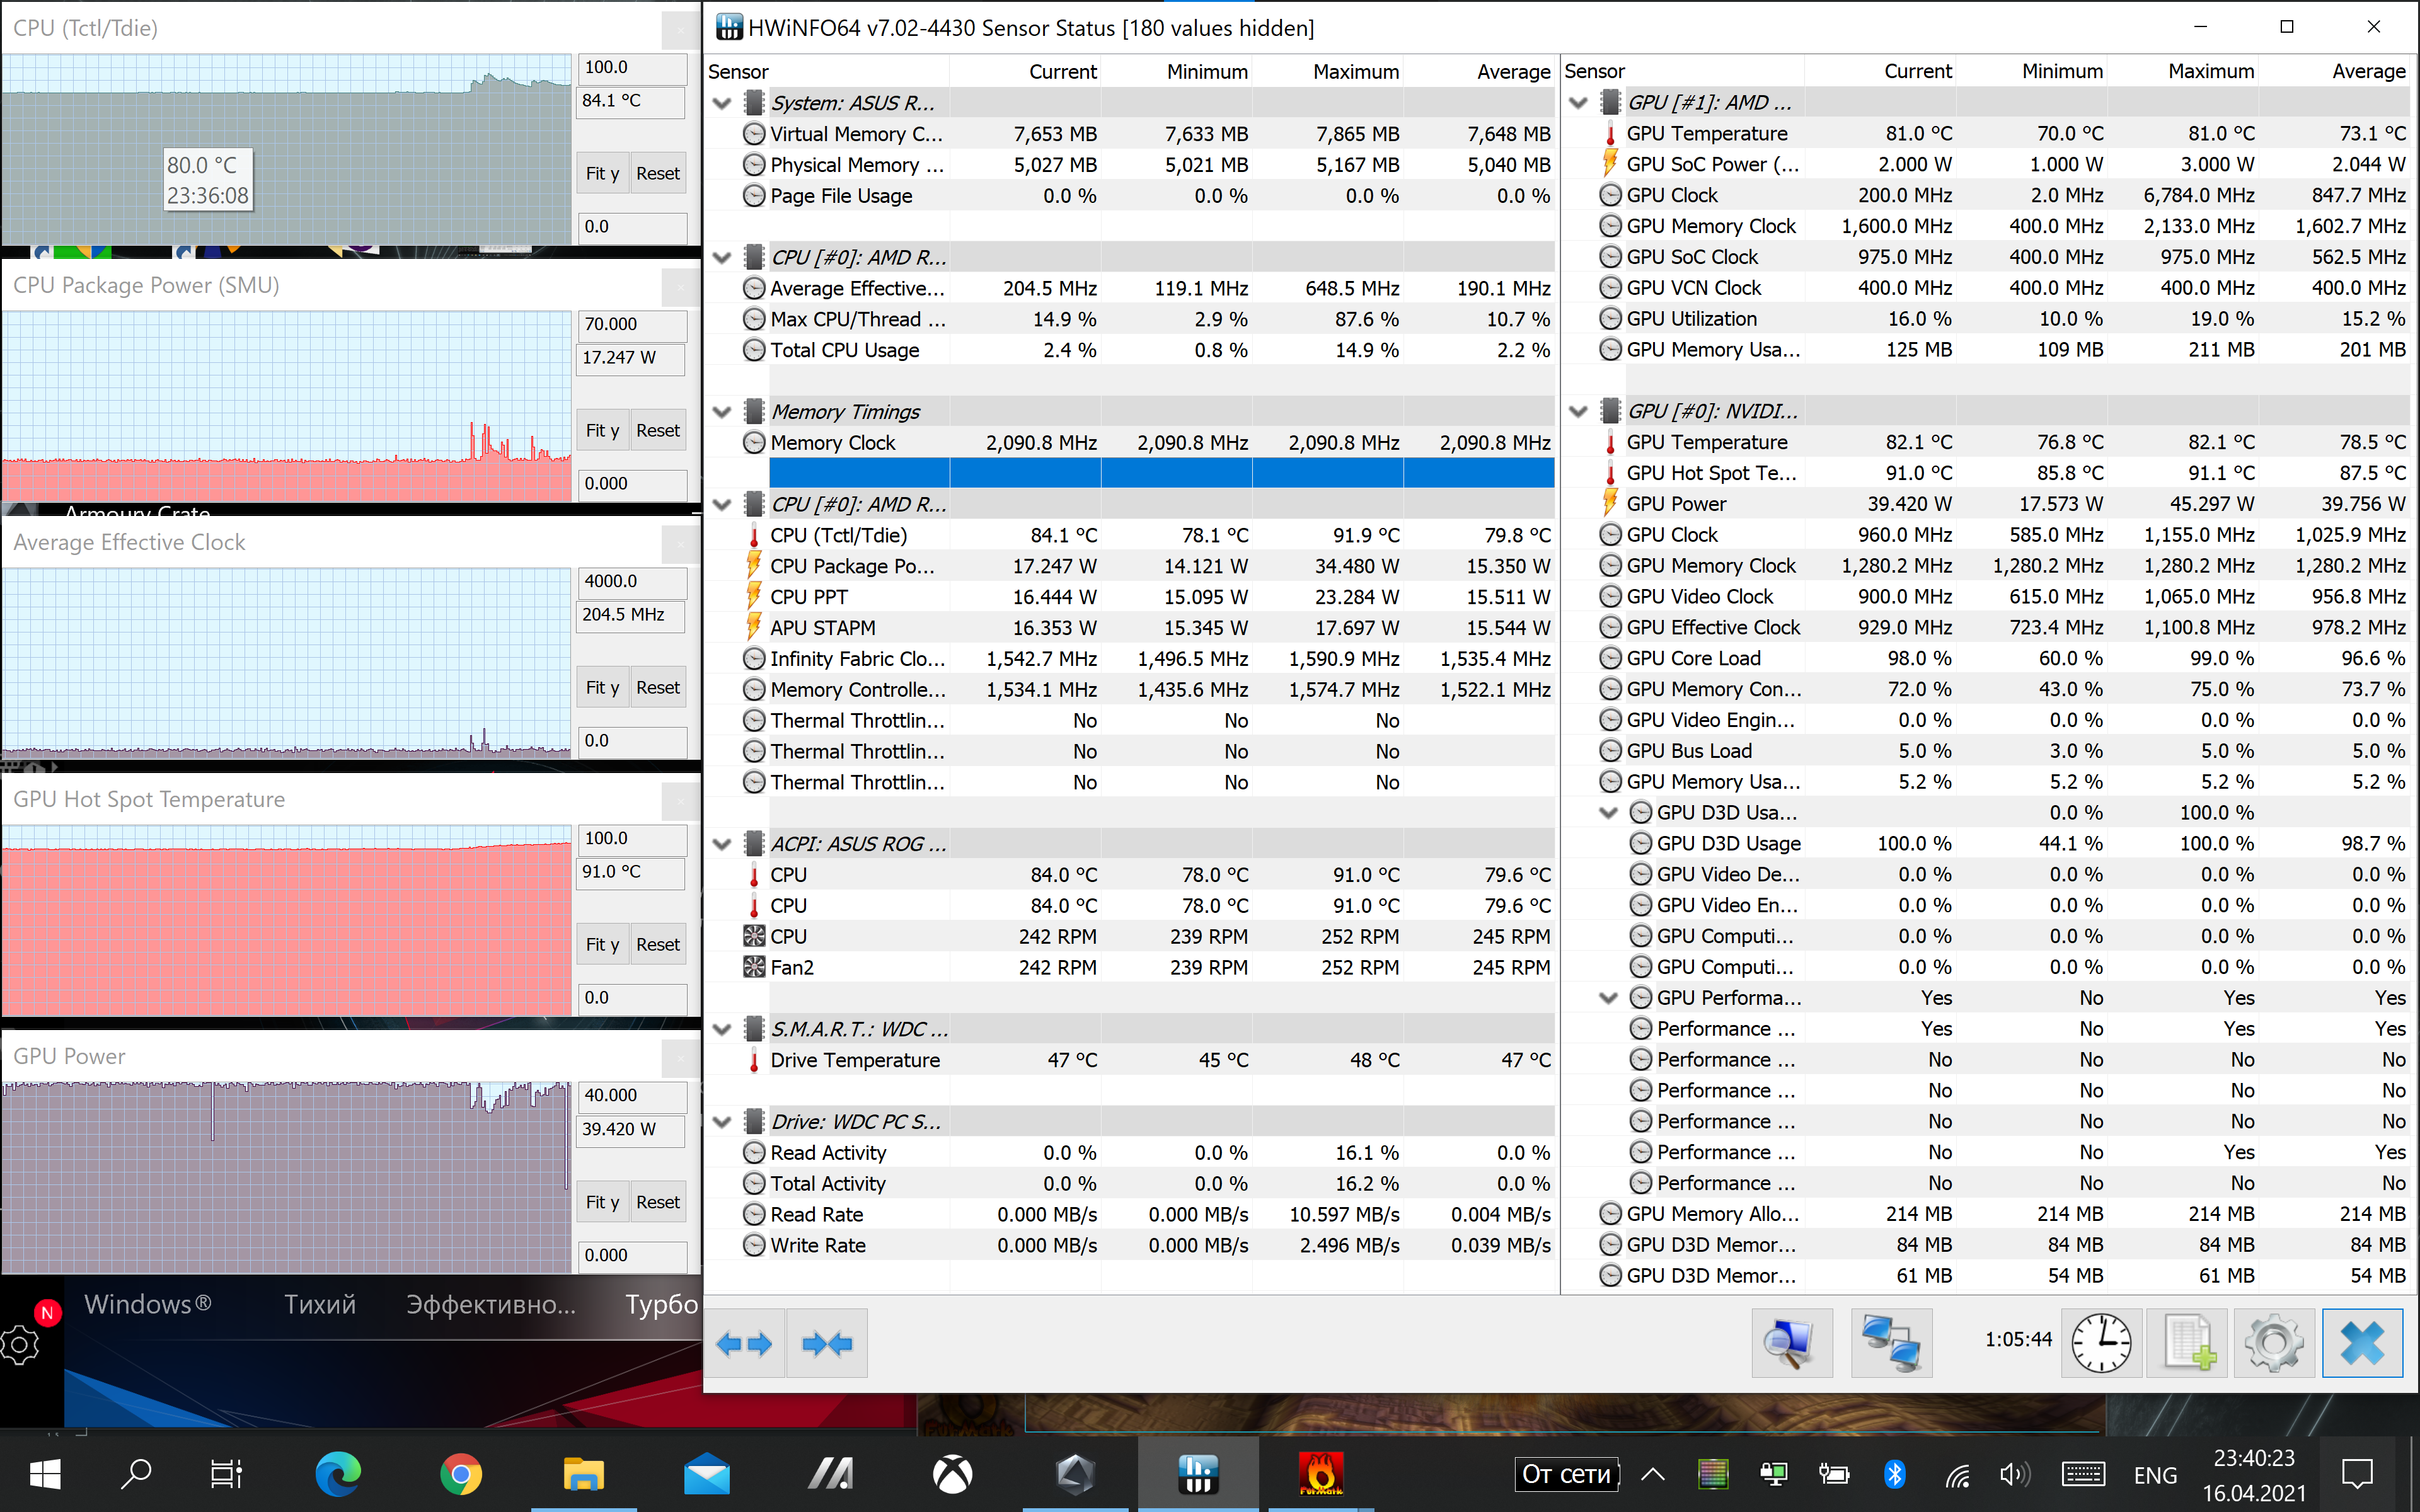This screenshot has height=1512, width=2420.
Task: Edit the 100.0 max field of CPU Tctl graph
Action: [632, 68]
